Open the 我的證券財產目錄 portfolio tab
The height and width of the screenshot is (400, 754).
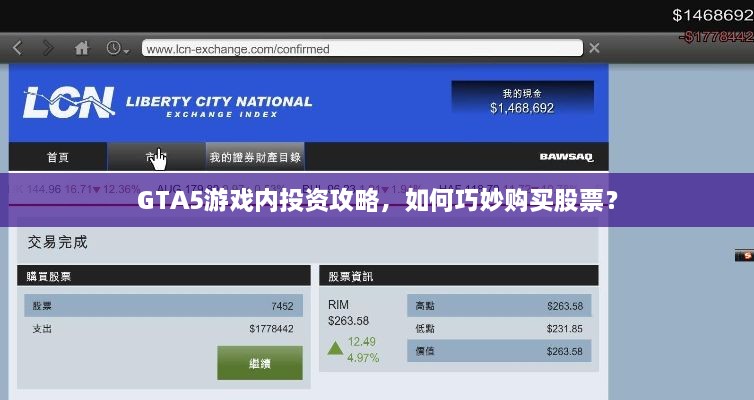tap(255, 157)
